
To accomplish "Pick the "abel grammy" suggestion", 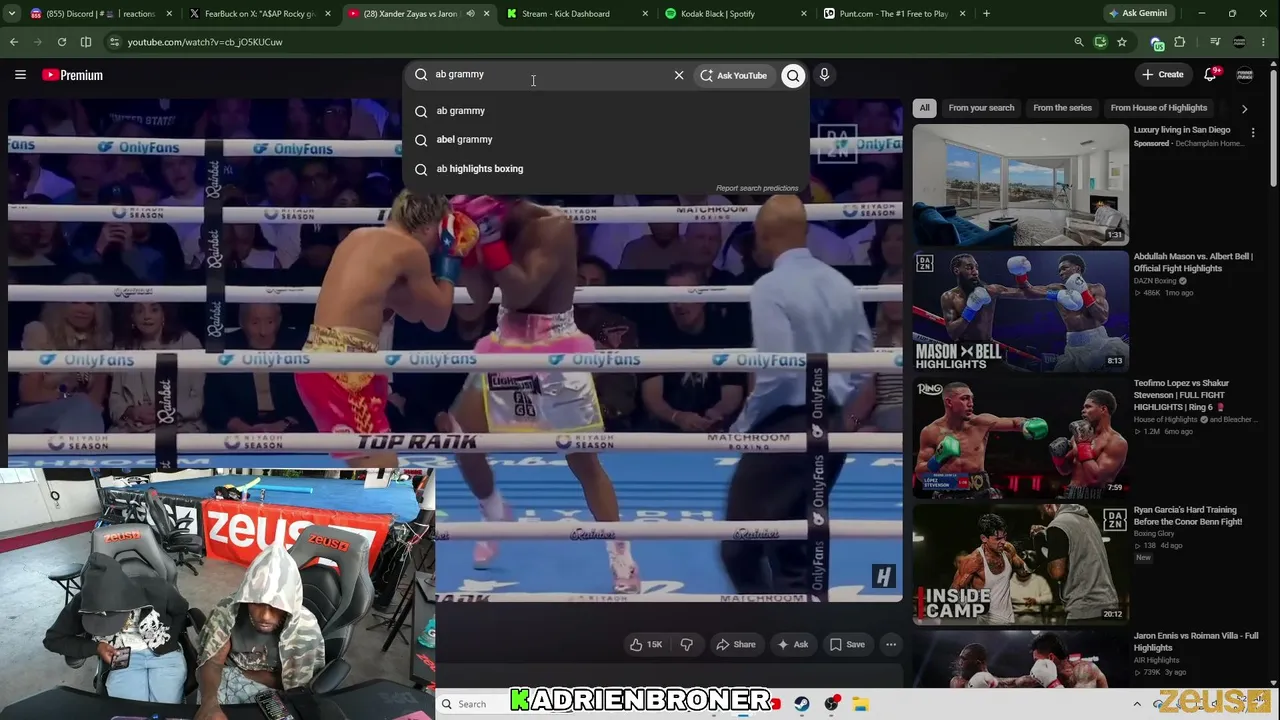I will 605,140.
